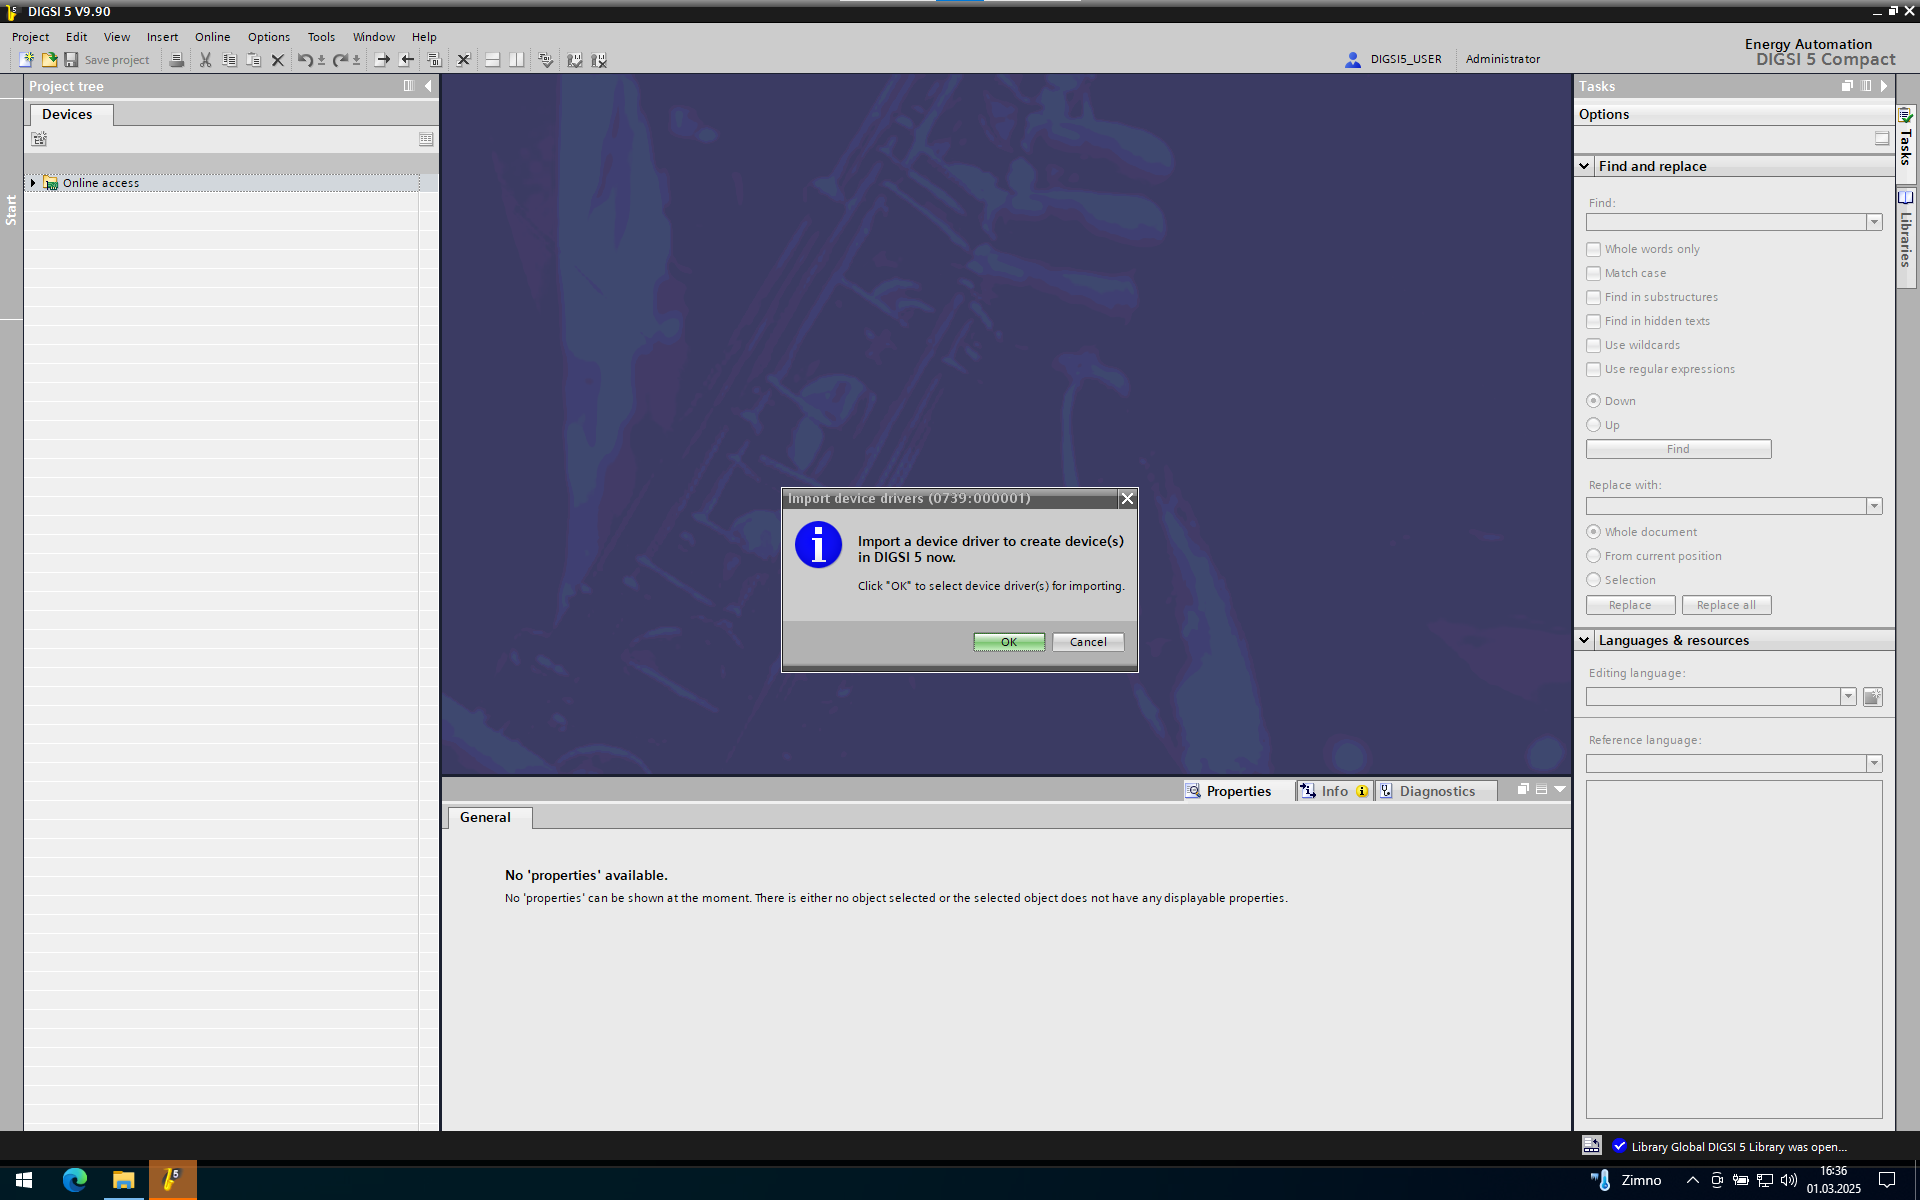
Task: Open the Editing language dropdown
Action: point(1848,697)
